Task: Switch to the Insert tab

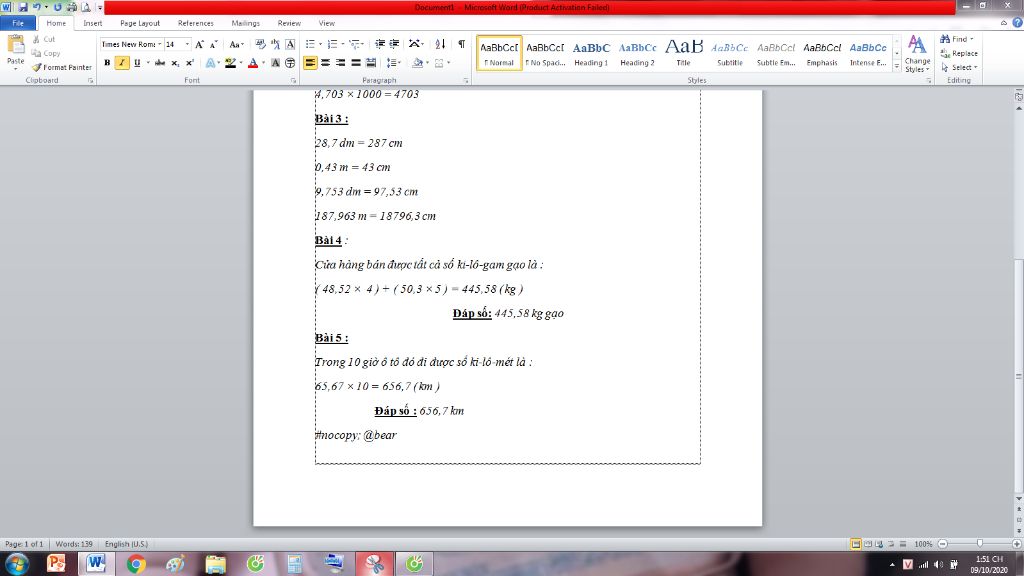Action: [x=92, y=23]
